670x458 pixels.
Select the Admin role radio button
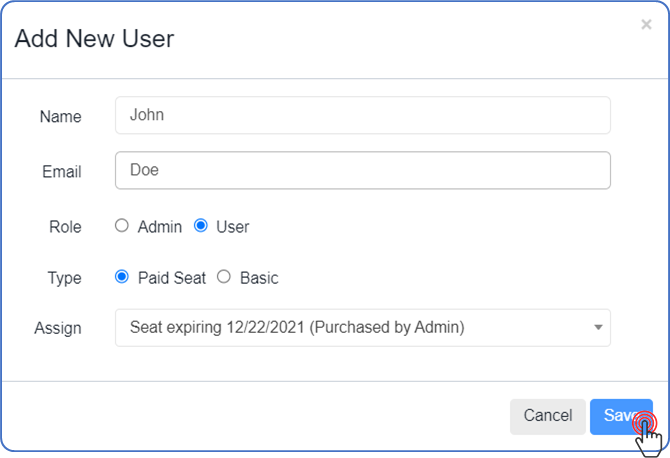click(x=122, y=226)
